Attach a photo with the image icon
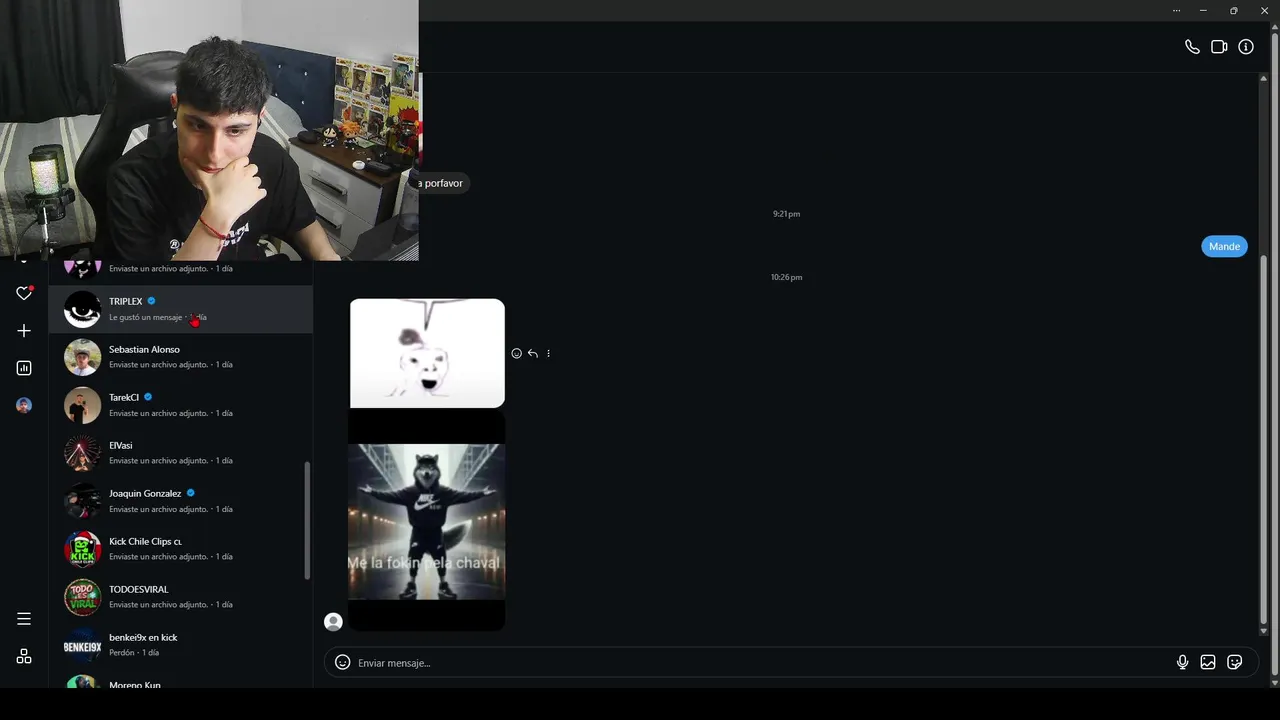This screenshot has height=720, width=1280. pos(1208,662)
